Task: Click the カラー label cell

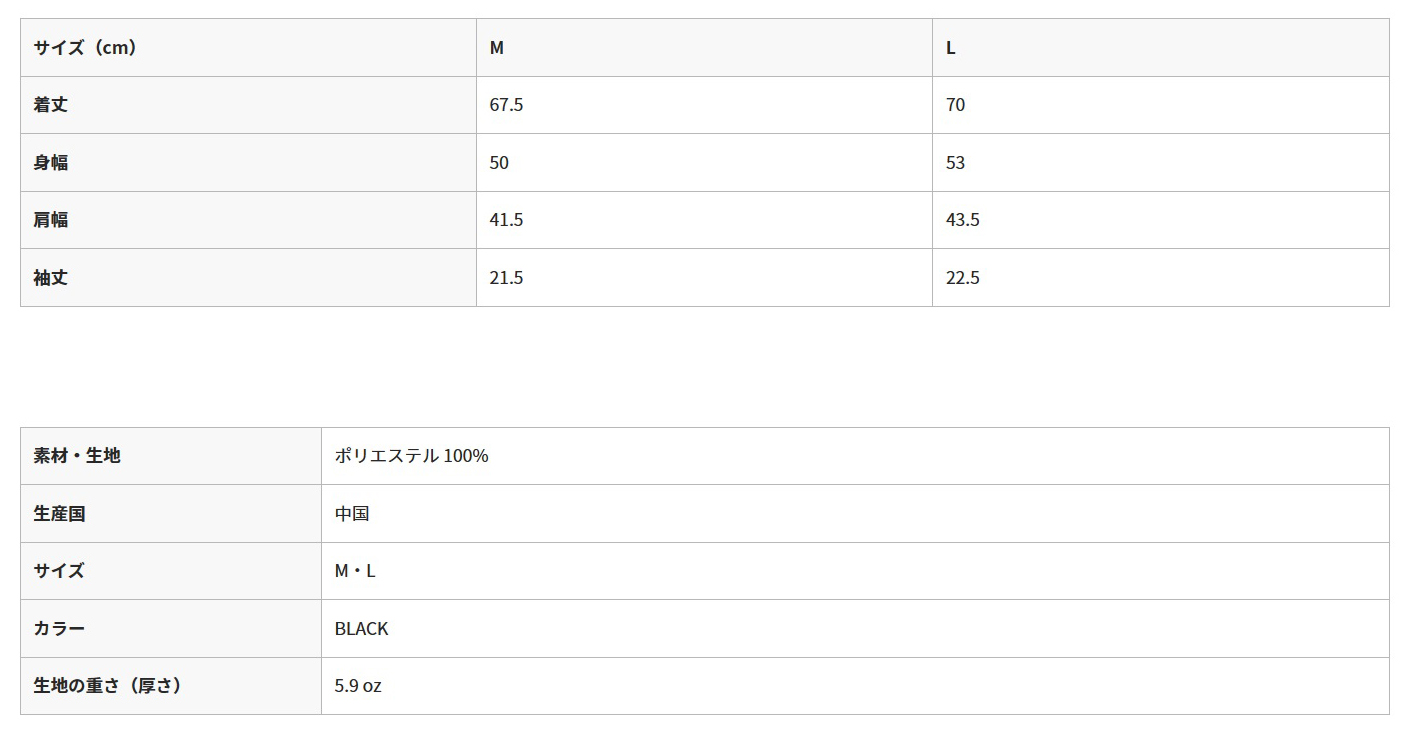Action: [171, 628]
